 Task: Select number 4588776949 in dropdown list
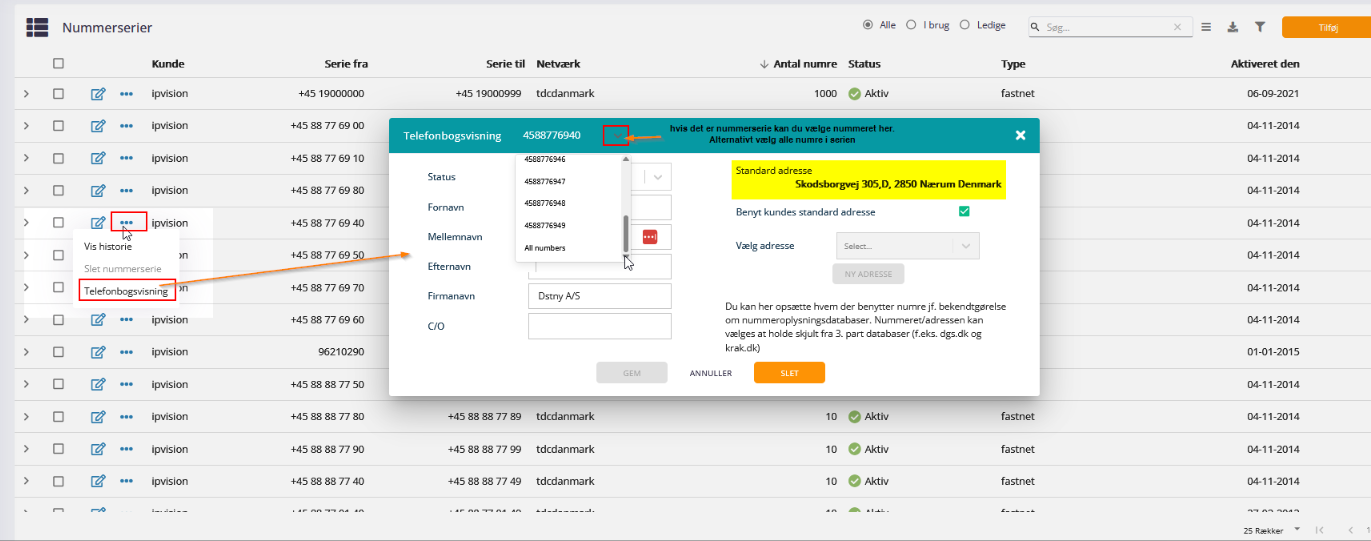545,225
